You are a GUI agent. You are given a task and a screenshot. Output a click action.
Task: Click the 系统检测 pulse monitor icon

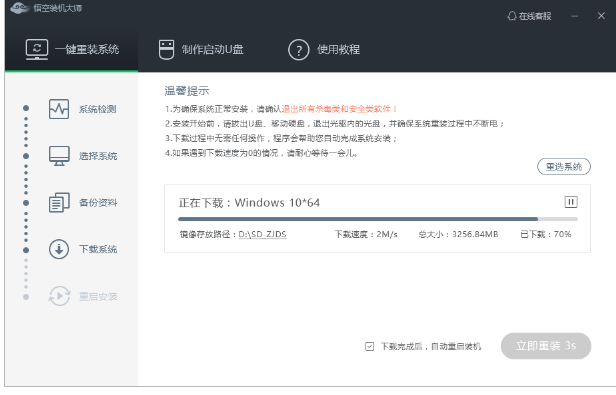point(59,109)
